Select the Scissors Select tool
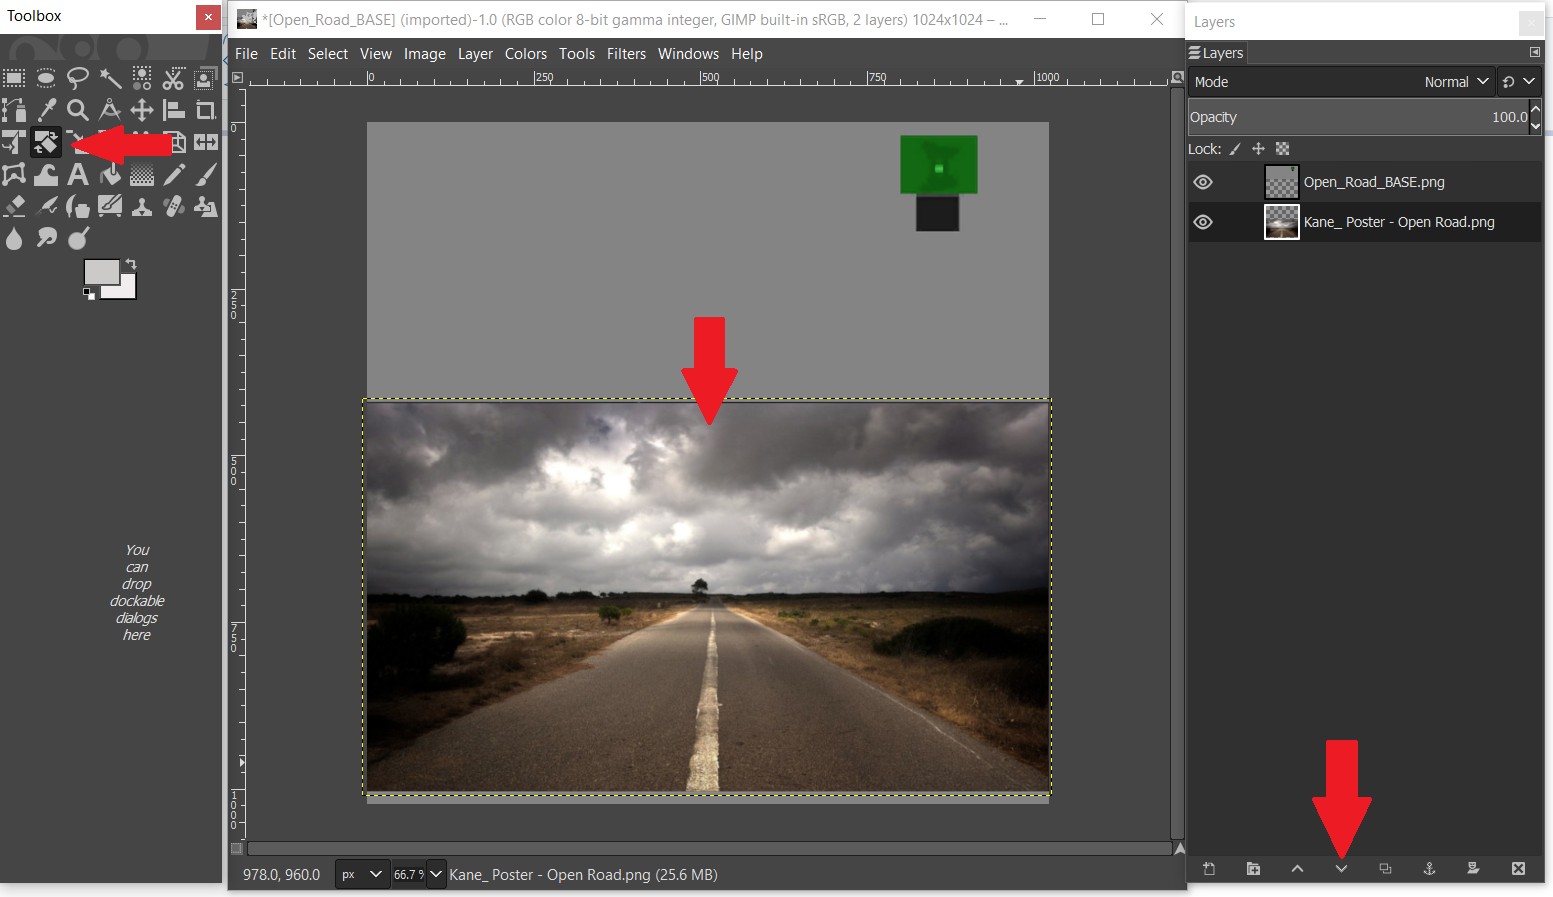1553x897 pixels. (174, 78)
